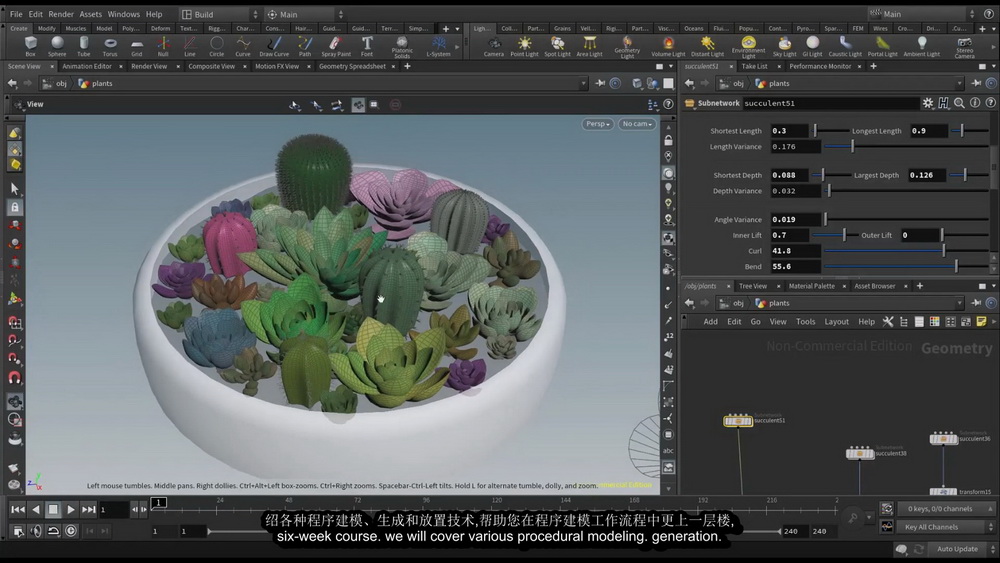Open the Persp viewport dropdown
This screenshot has width=1000, height=563.
click(x=598, y=124)
